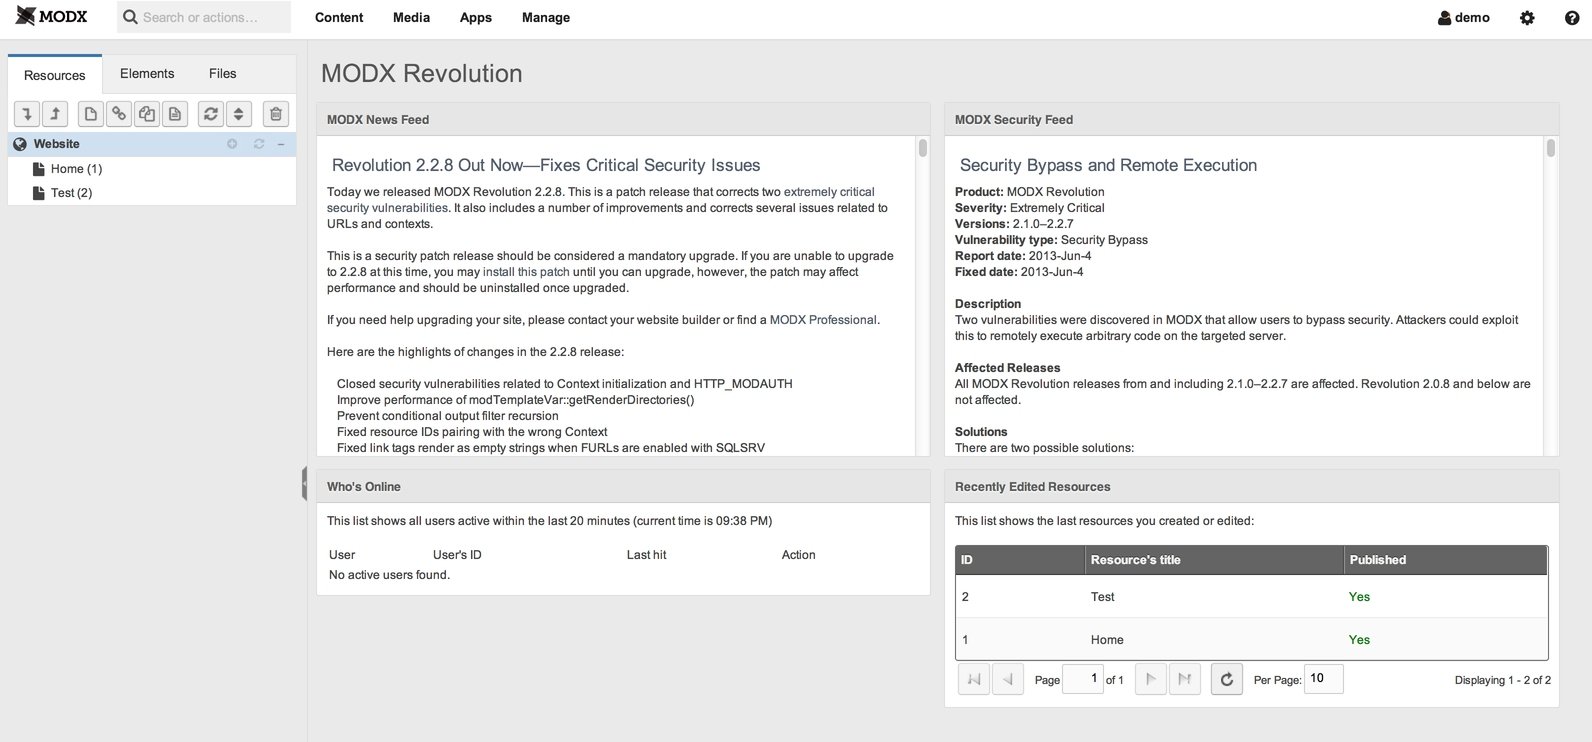Screen dimensions: 1592x742
Task: Click the 'Last hit' column label
Action: (646, 555)
